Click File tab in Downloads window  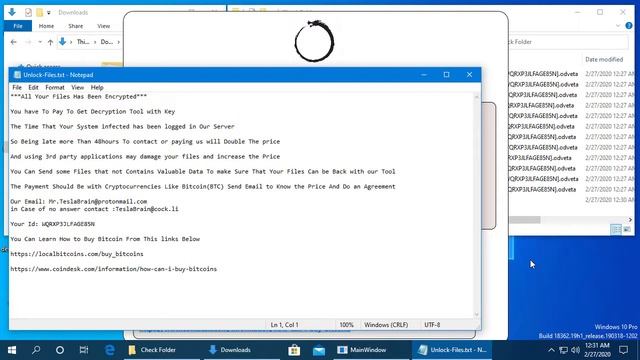click(18, 26)
